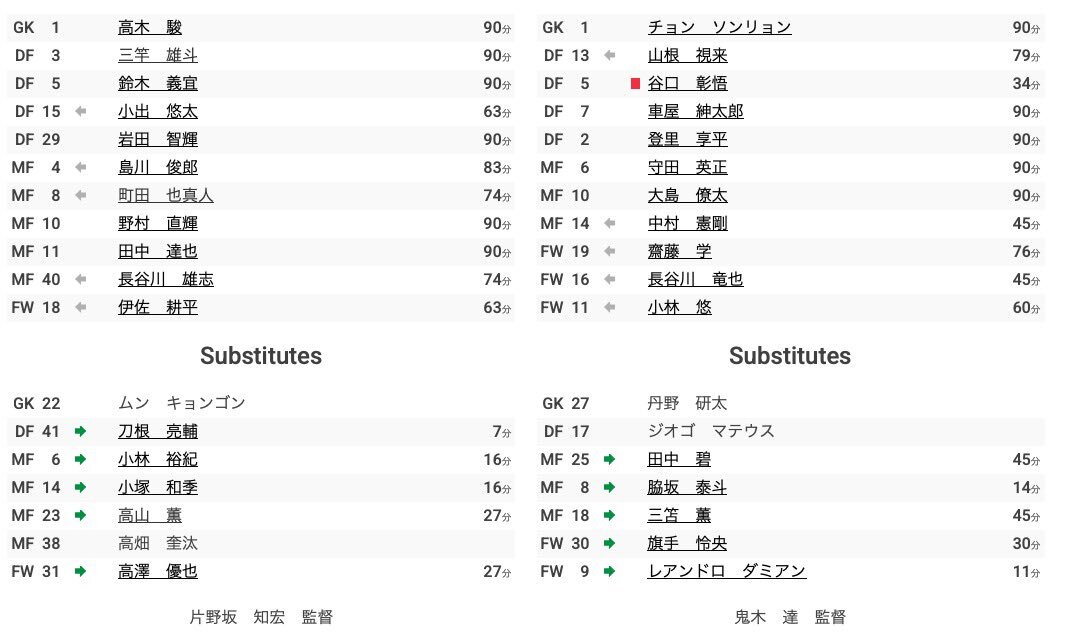Visit profile of 三笘 薫
1065x640 pixels.
(x=679, y=516)
